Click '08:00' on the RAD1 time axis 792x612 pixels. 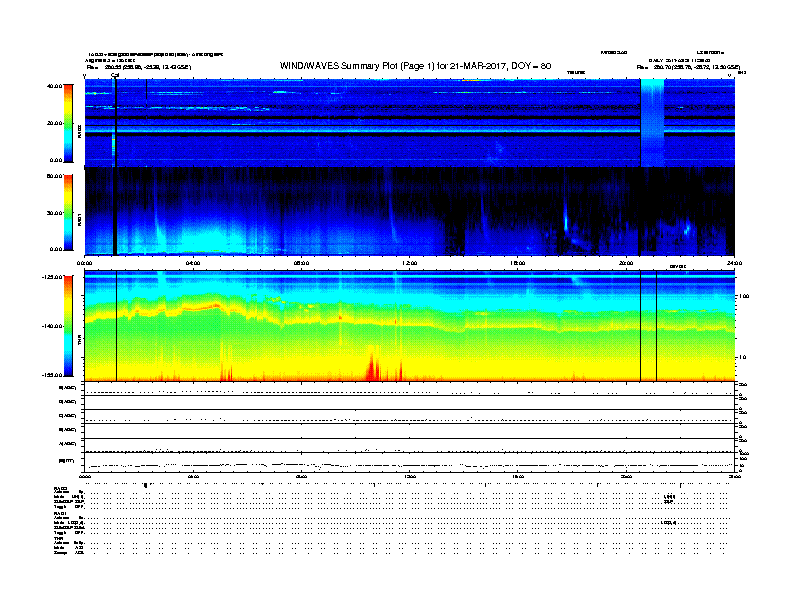point(301,263)
